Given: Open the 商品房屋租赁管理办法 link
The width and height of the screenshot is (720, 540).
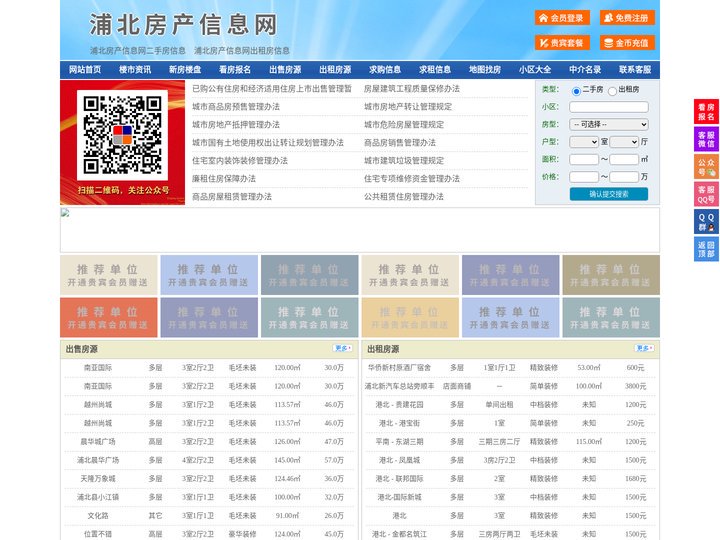Looking at the screenshot, I should coord(232,197).
